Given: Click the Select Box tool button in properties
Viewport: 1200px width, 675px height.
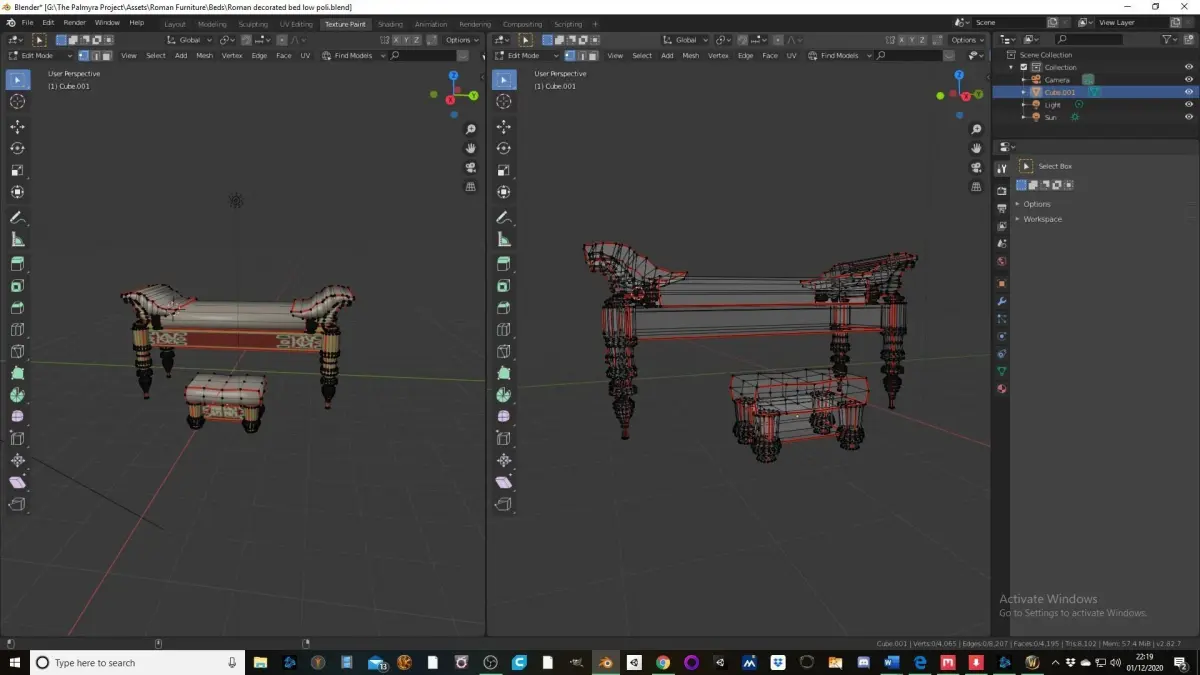Looking at the screenshot, I should (x=1025, y=166).
